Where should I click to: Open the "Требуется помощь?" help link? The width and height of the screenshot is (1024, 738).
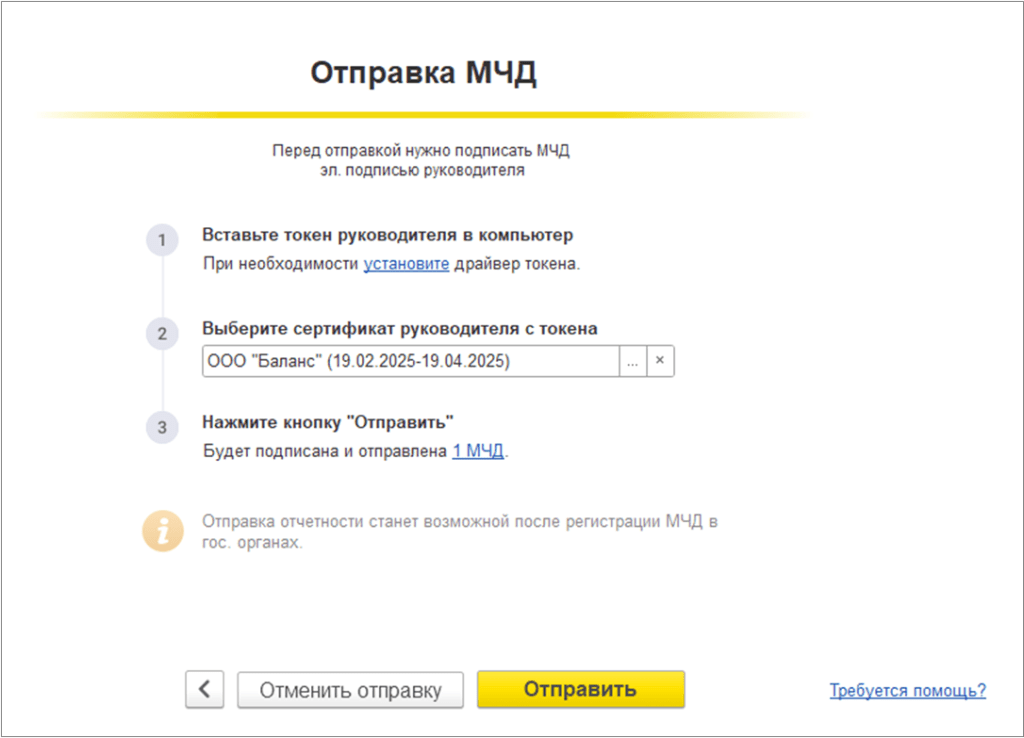(908, 690)
